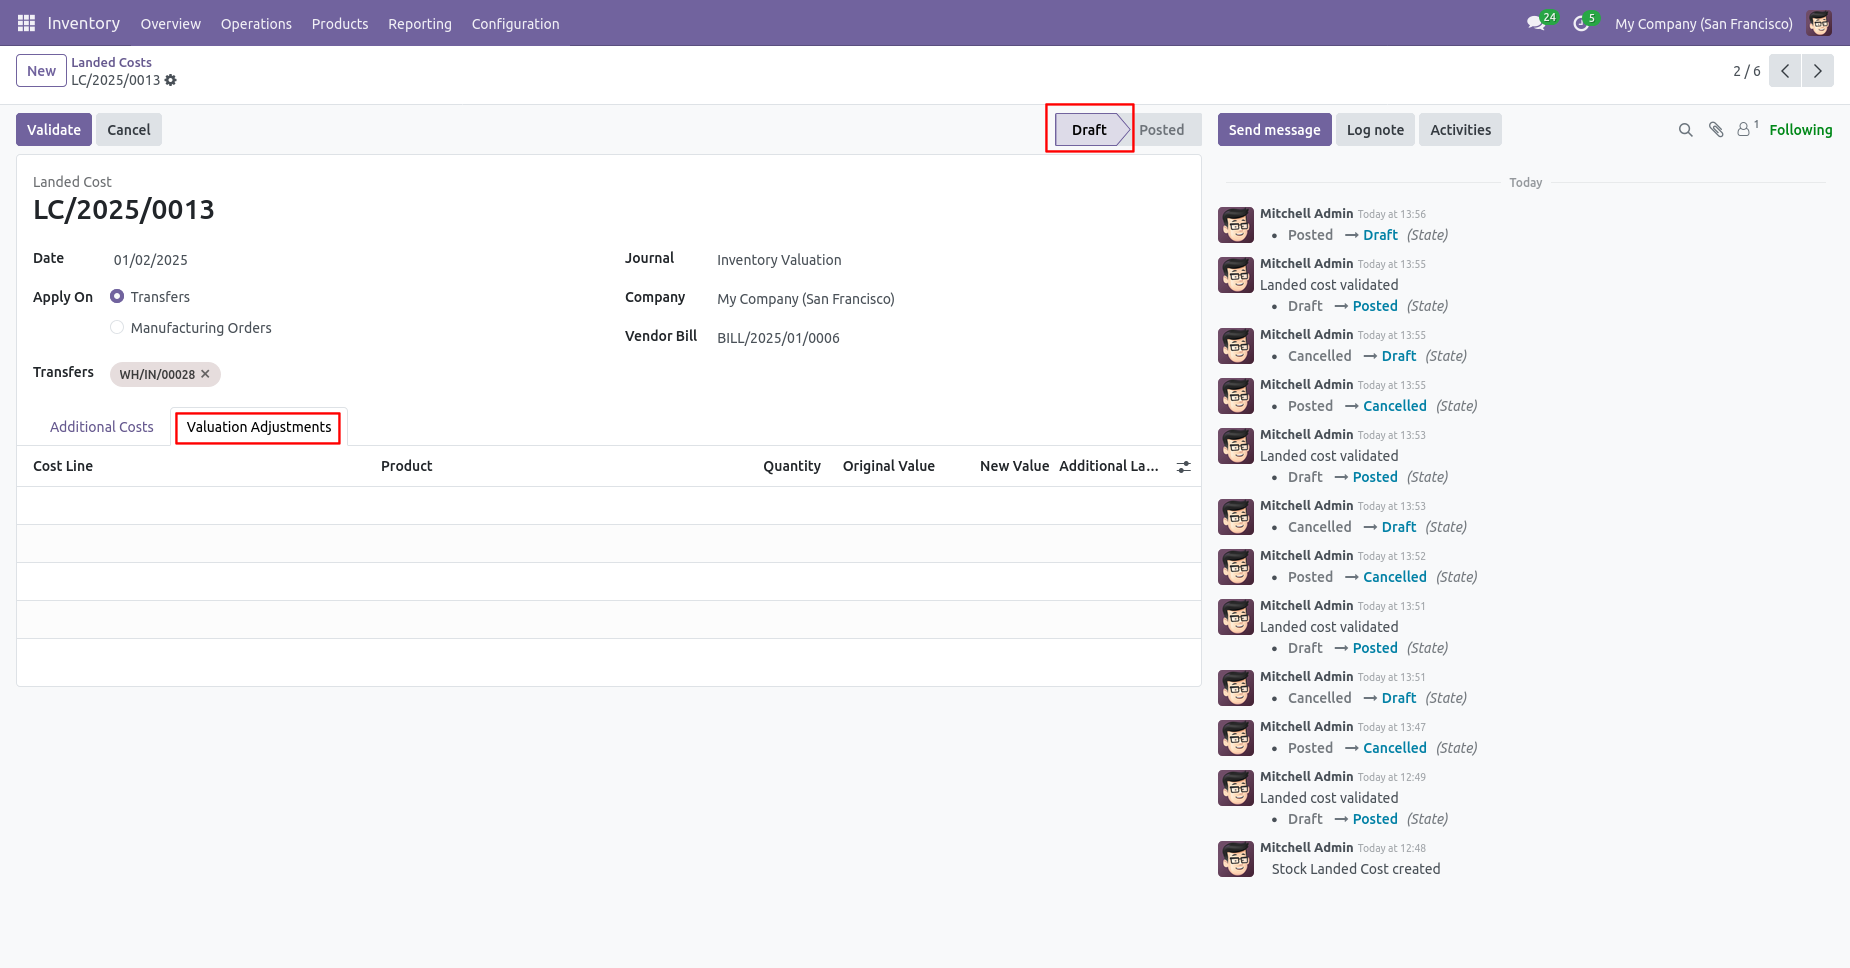Click the chatter search magnifier icon
Image resolution: width=1850 pixels, height=968 pixels.
[1685, 130]
